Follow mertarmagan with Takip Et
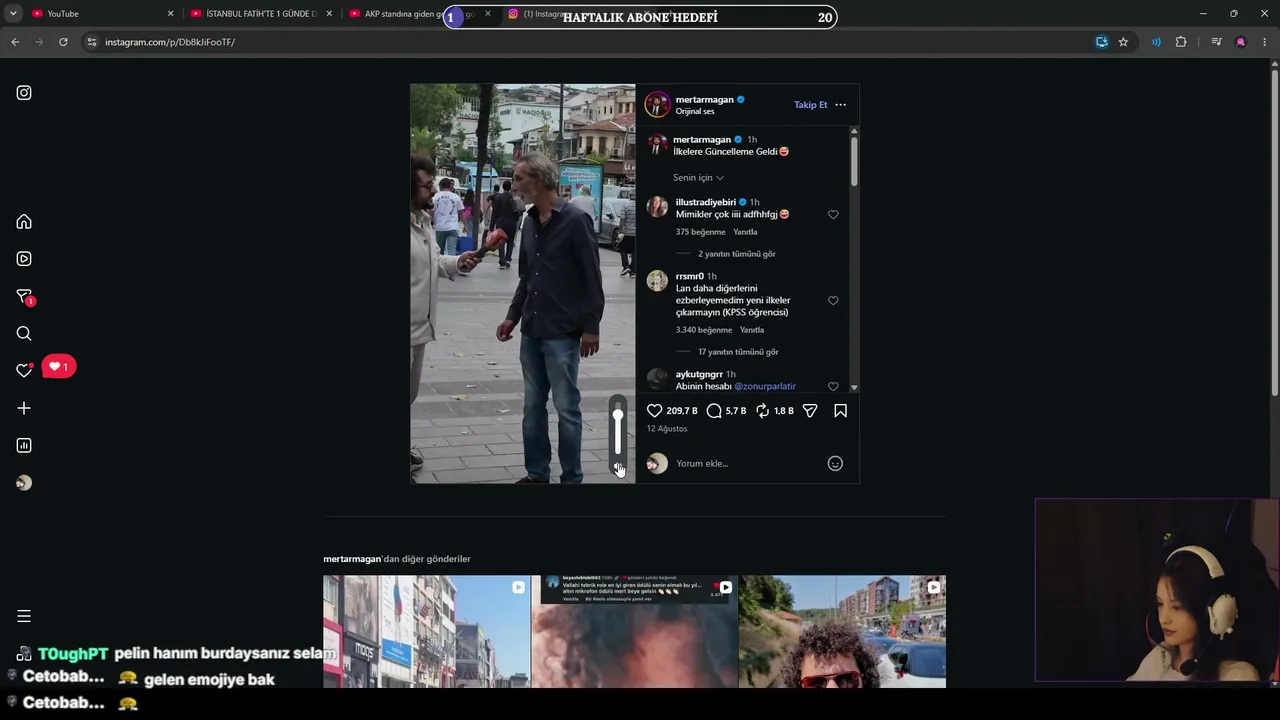The image size is (1280, 720). click(x=811, y=105)
